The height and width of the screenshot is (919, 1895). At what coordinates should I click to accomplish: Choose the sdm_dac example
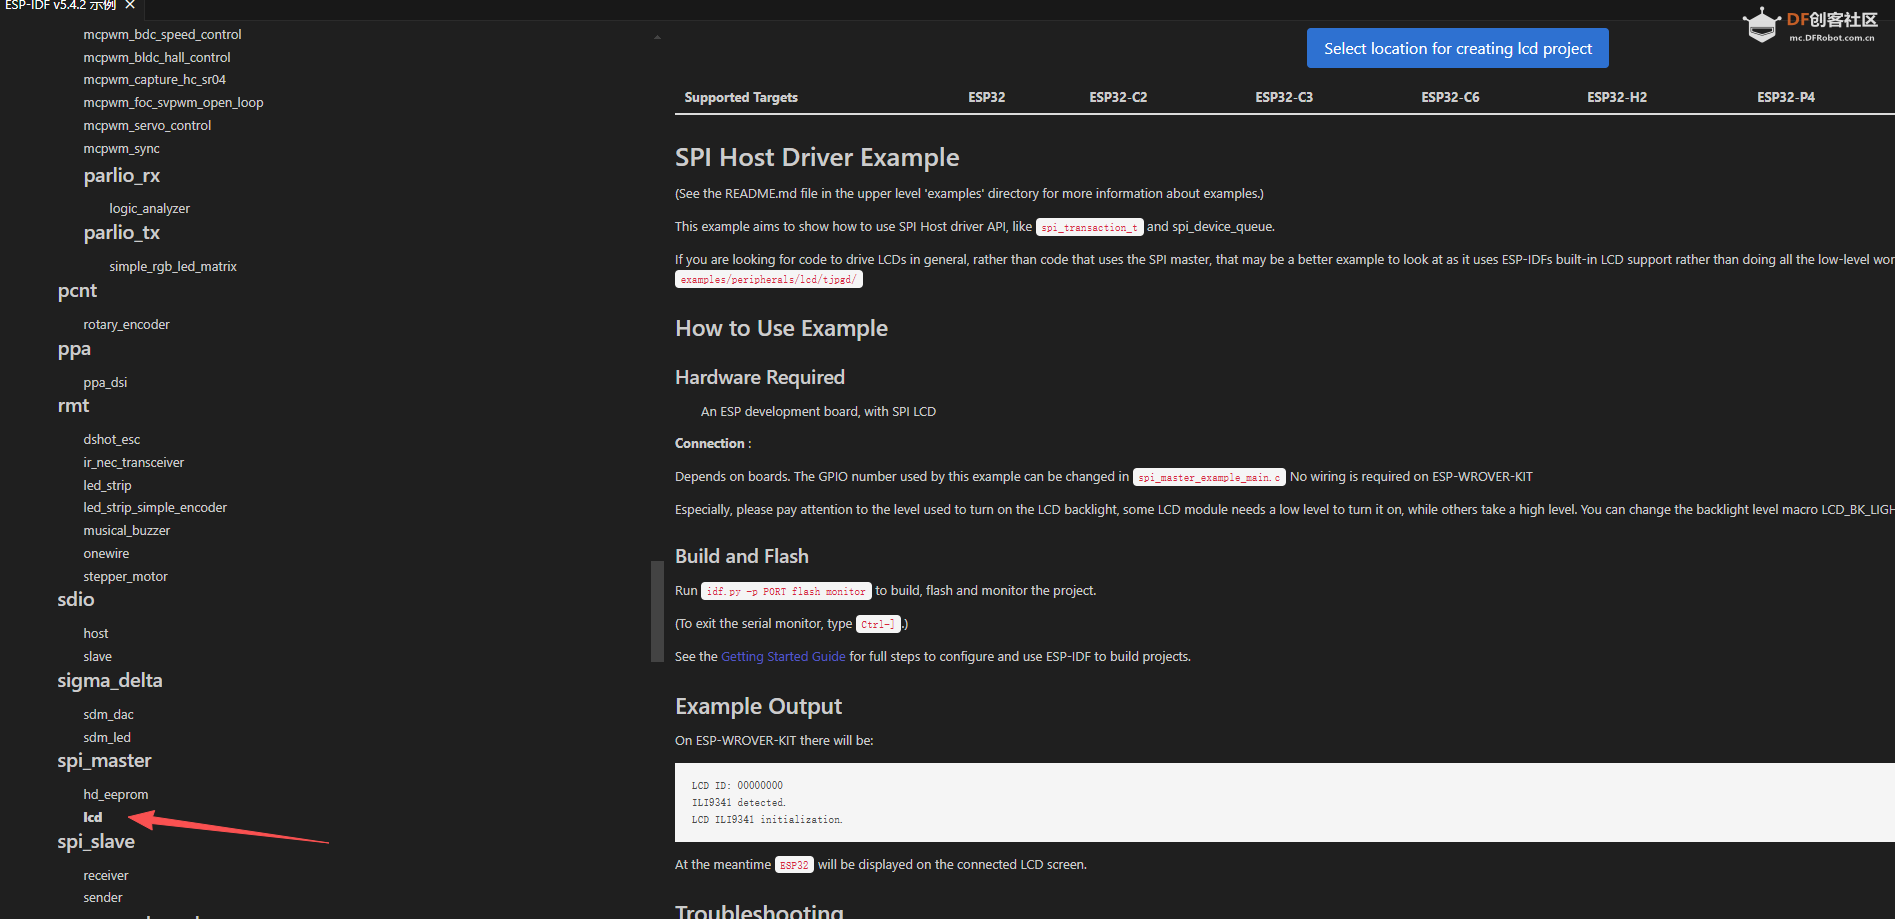pos(108,715)
